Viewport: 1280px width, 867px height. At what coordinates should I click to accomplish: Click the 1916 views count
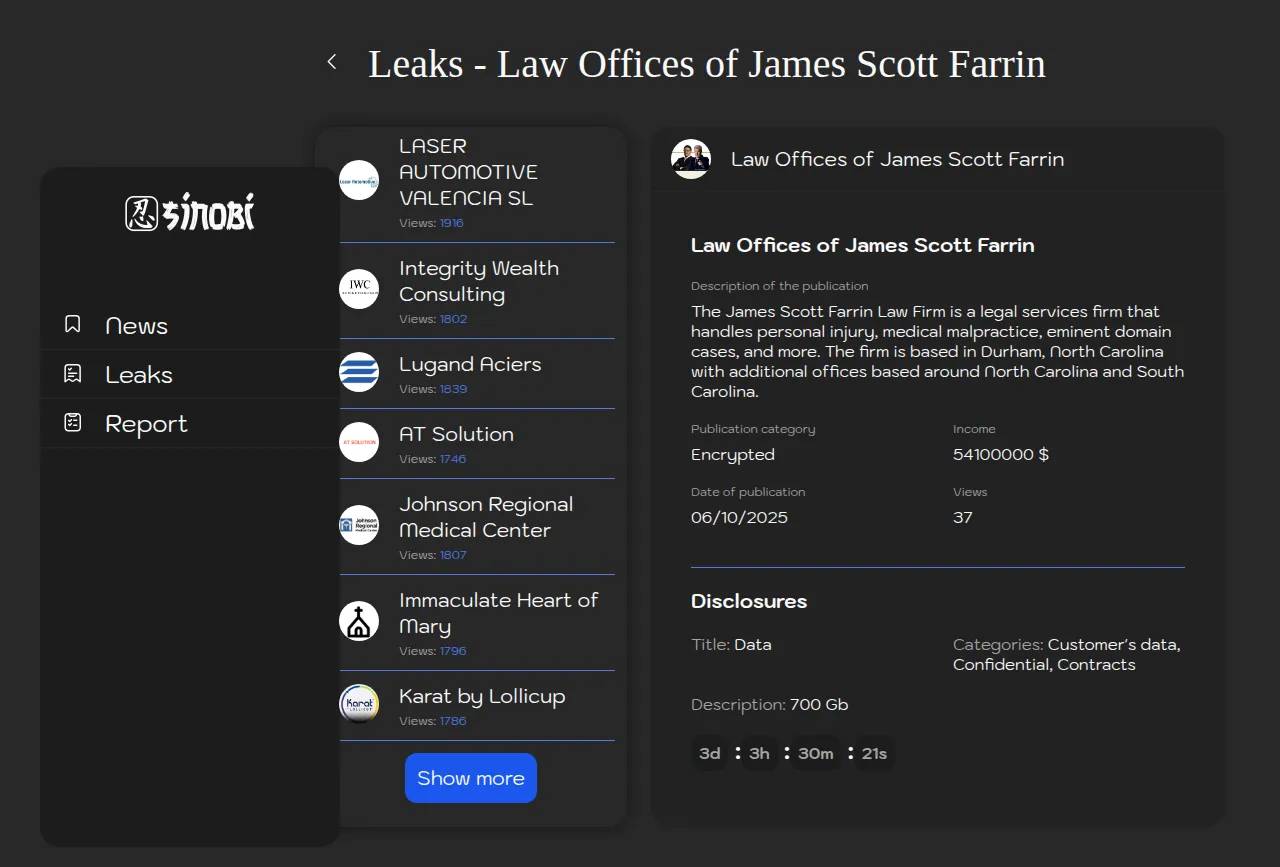452,223
